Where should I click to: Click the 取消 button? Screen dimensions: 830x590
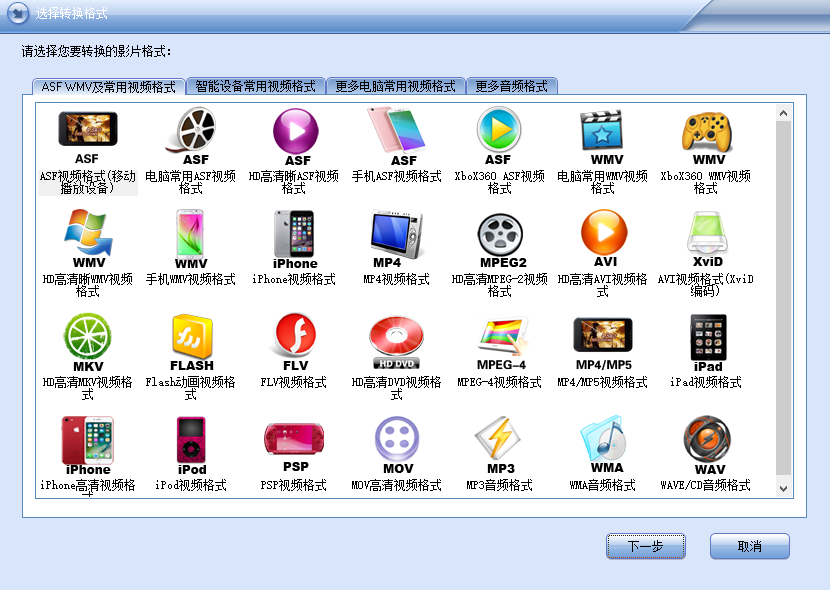pos(750,546)
